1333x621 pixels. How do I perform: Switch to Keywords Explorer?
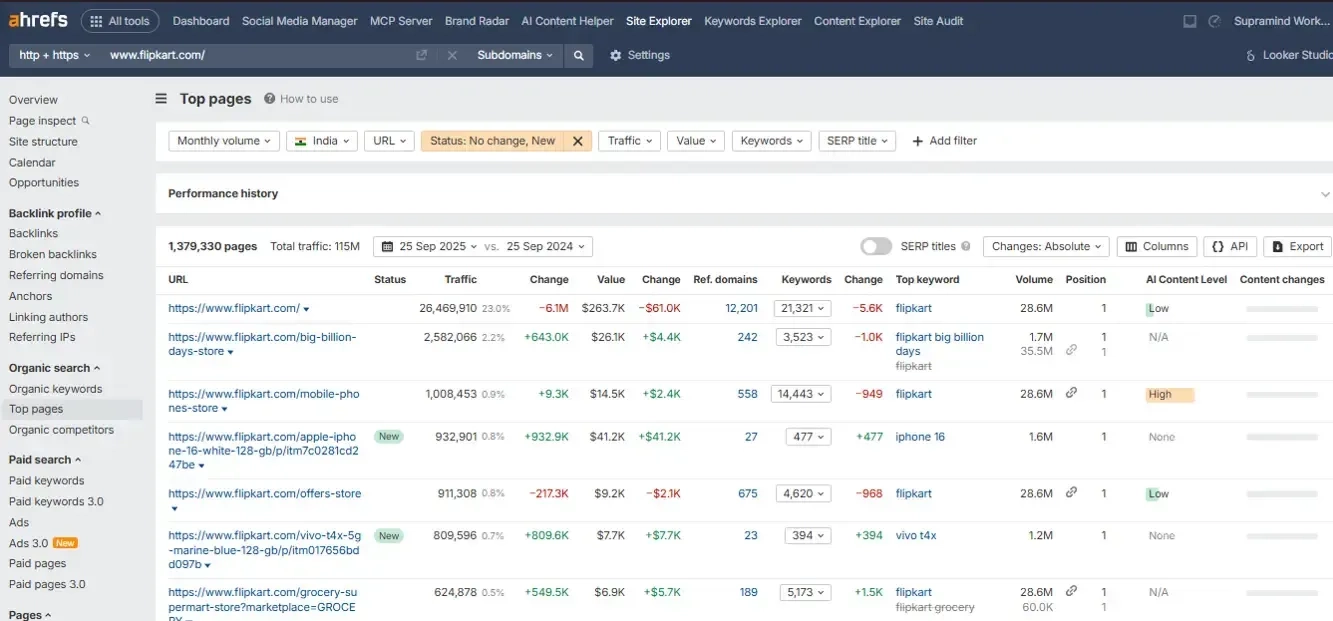(x=753, y=21)
